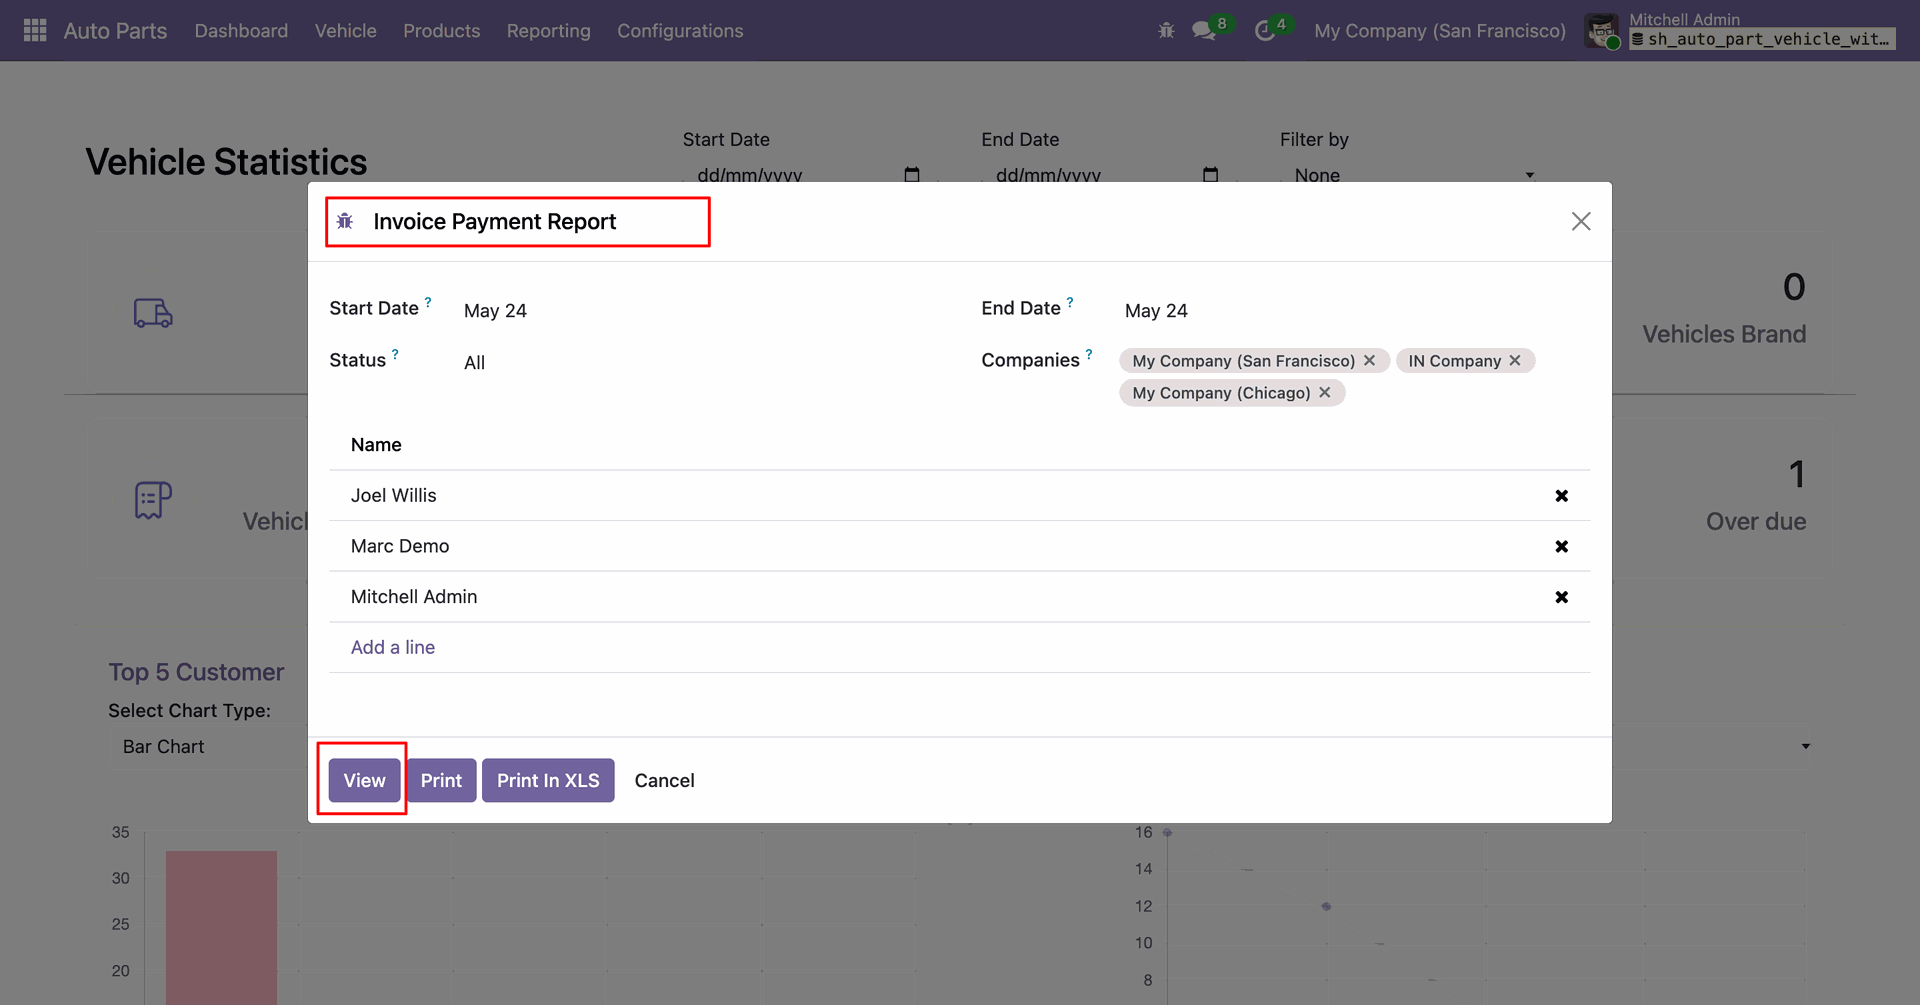
Task: Click the Top 5 Customer heading
Action: [x=196, y=672]
